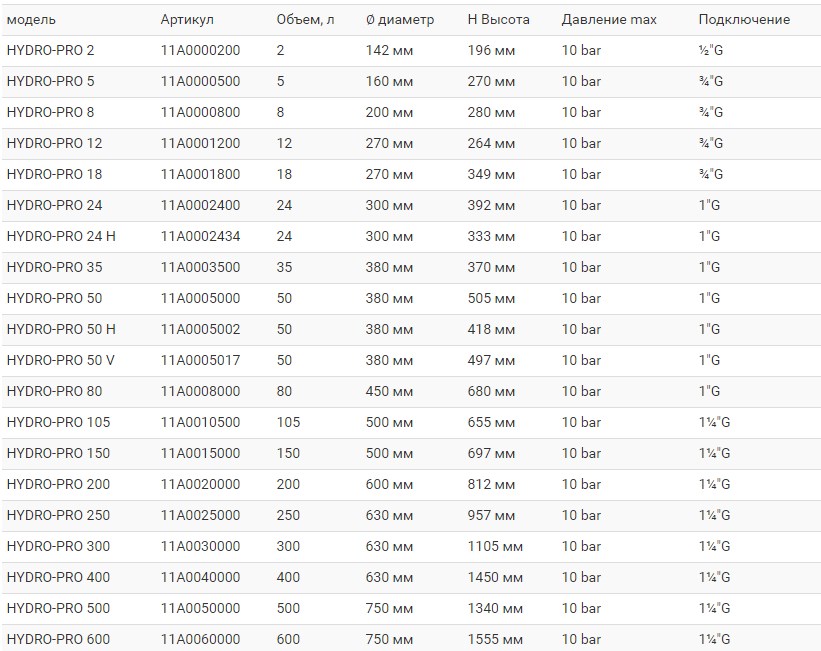Select the HYDRO-PRO 400 model cell
The width and height of the screenshot is (821, 651).
pos(59,577)
